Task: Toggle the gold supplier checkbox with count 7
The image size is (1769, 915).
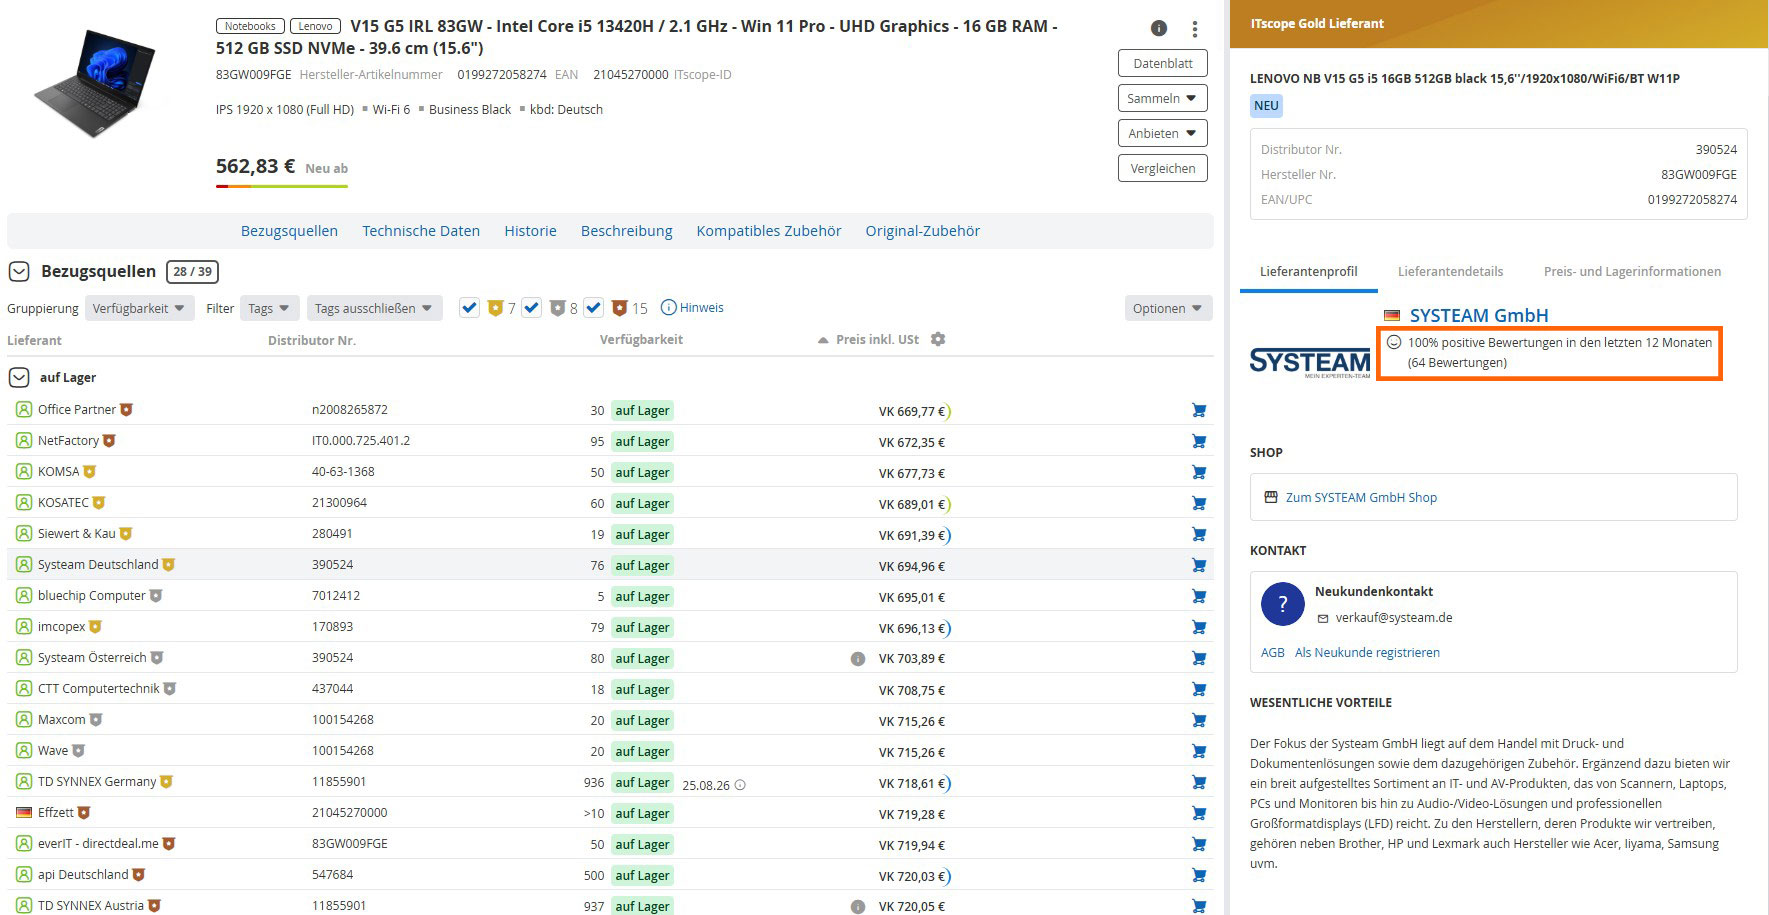Action: point(469,307)
